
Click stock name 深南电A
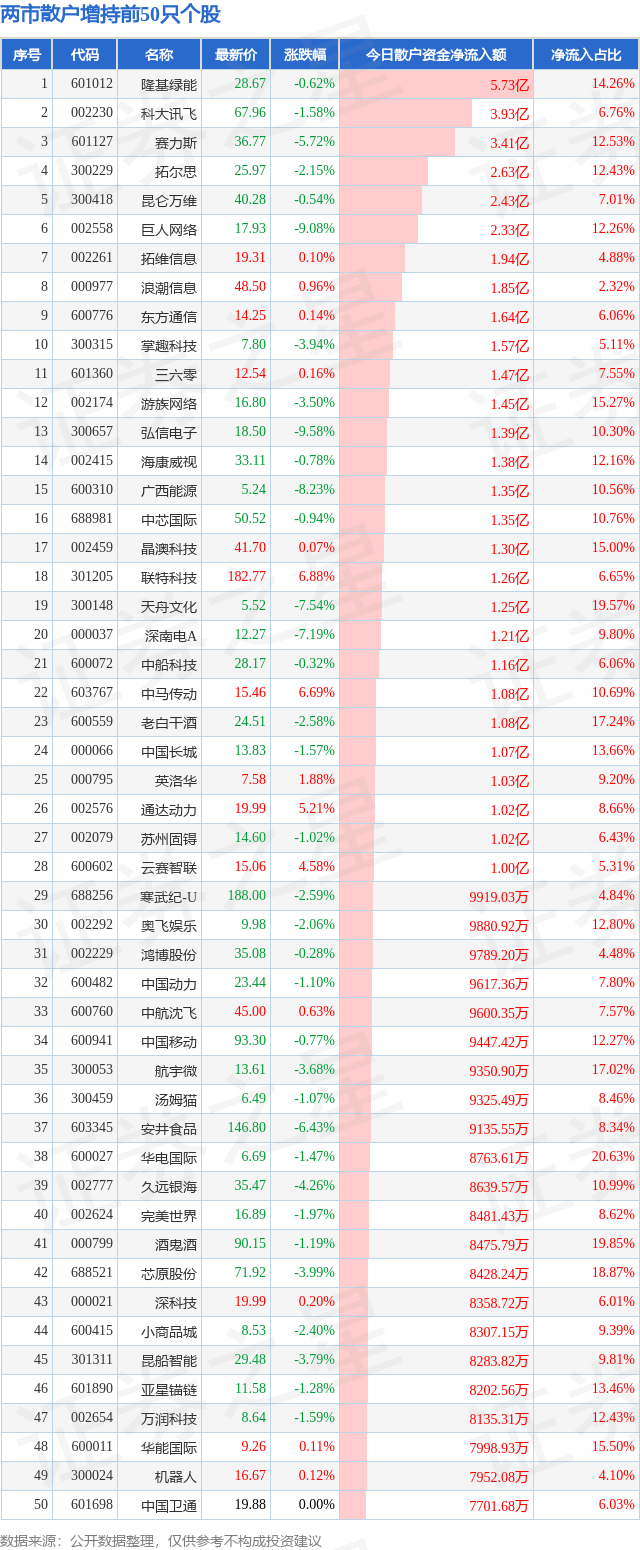(x=171, y=636)
